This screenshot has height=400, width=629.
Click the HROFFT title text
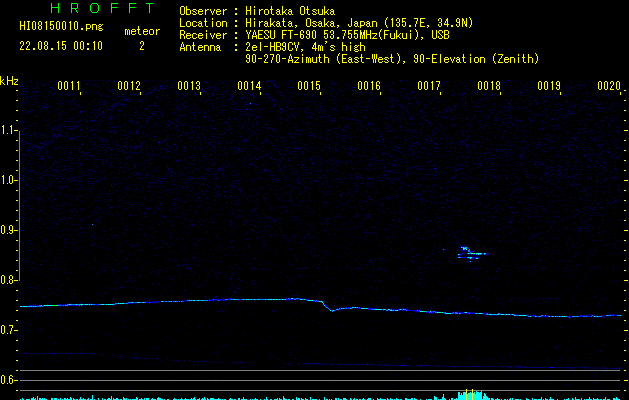(x=102, y=8)
